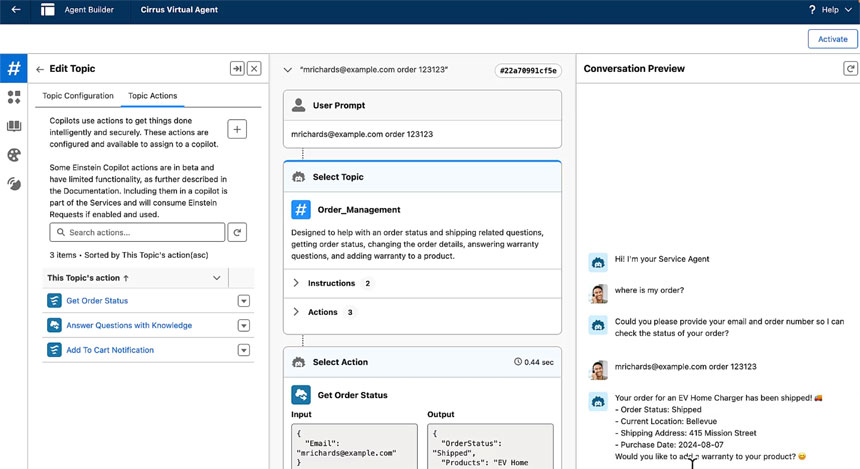Open Answer Questions with Knowledge link
The image size is (860, 469).
[x=129, y=325]
